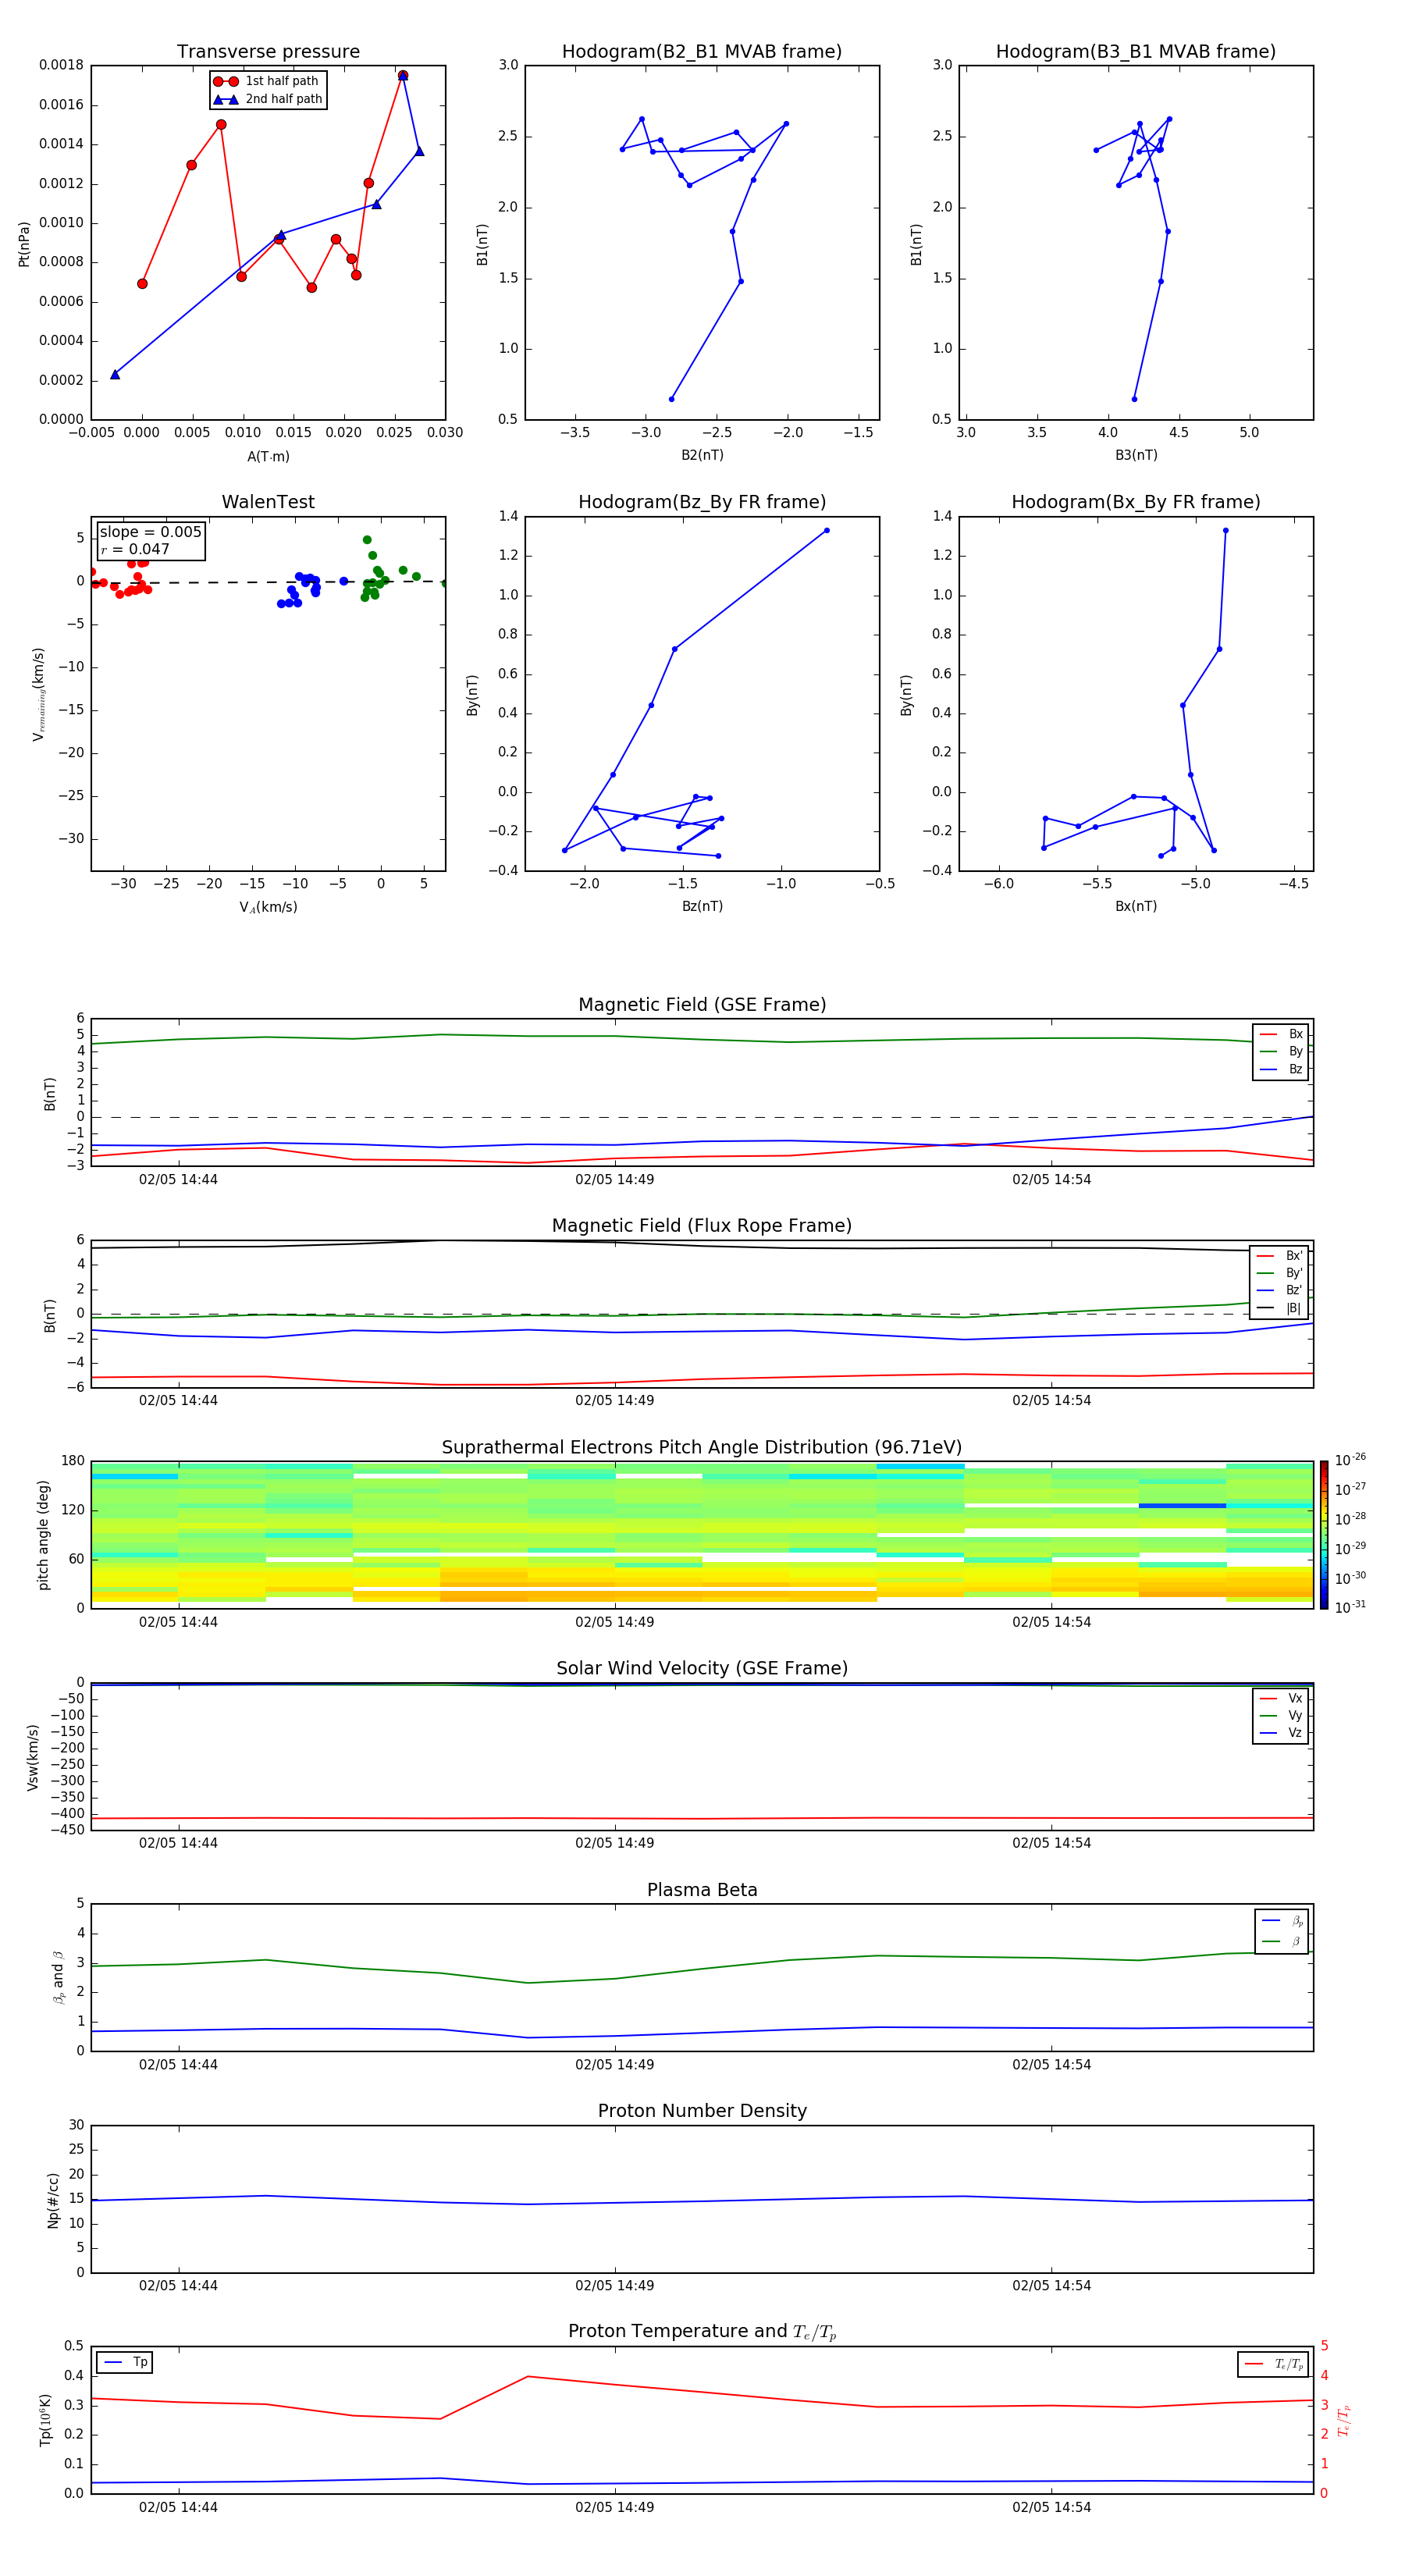Click the 'Proton Number Density' title

(702, 2111)
